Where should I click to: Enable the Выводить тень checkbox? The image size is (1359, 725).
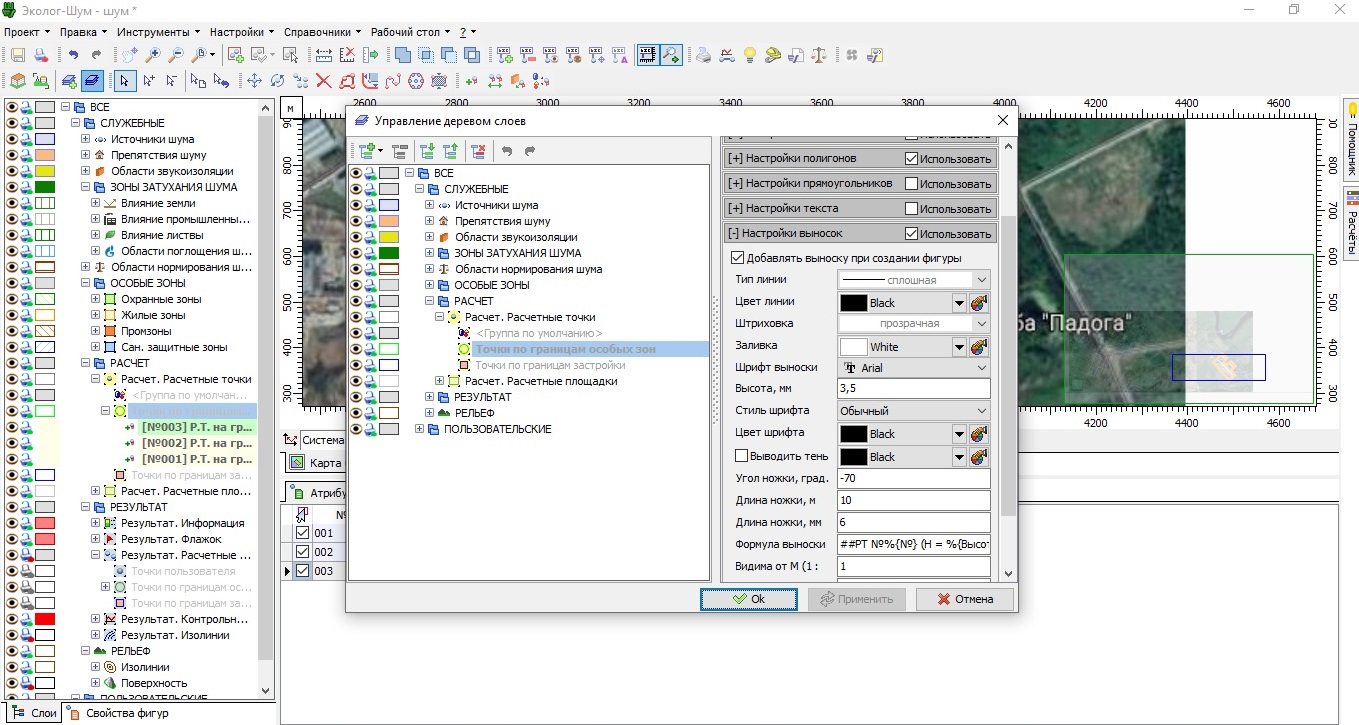tap(741, 457)
